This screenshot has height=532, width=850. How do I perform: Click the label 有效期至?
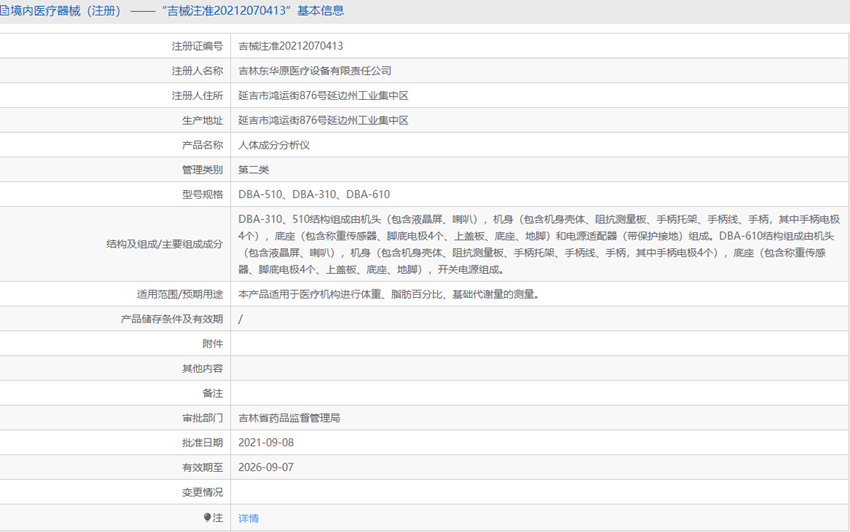pyautogui.click(x=202, y=467)
